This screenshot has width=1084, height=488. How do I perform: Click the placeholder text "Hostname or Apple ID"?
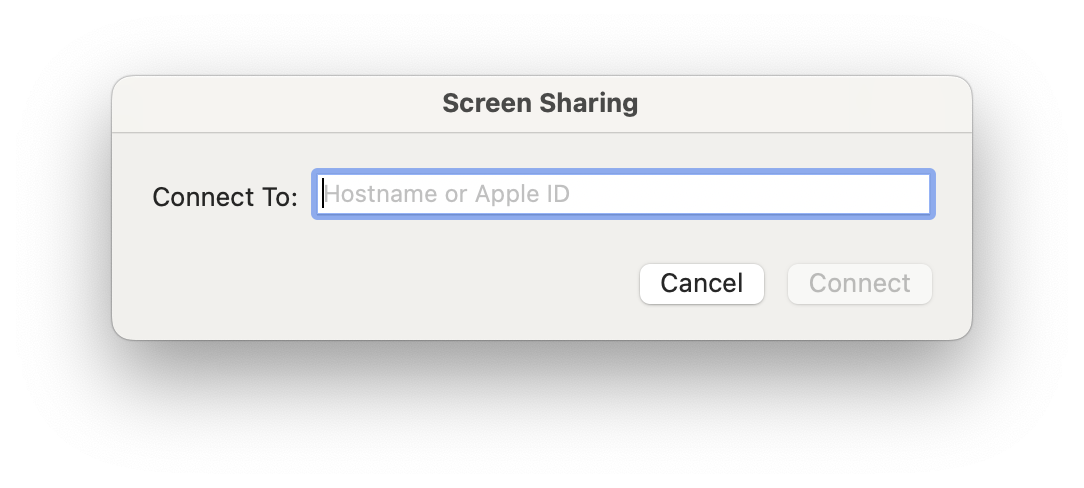[x=447, y=194]
